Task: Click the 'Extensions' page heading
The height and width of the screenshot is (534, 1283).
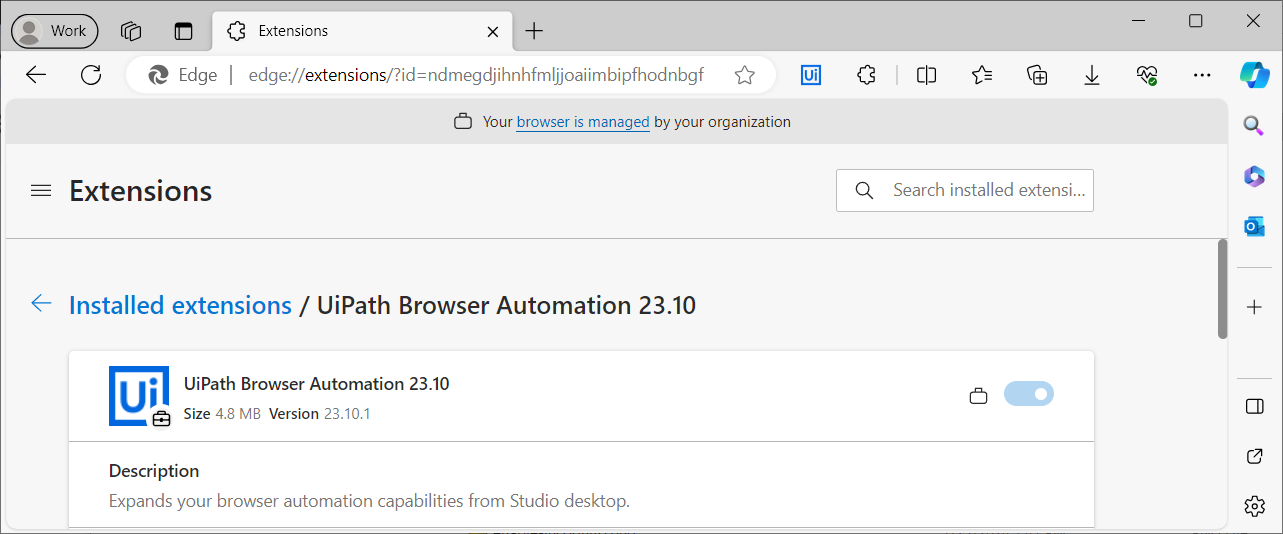Action: coord(141,190)
